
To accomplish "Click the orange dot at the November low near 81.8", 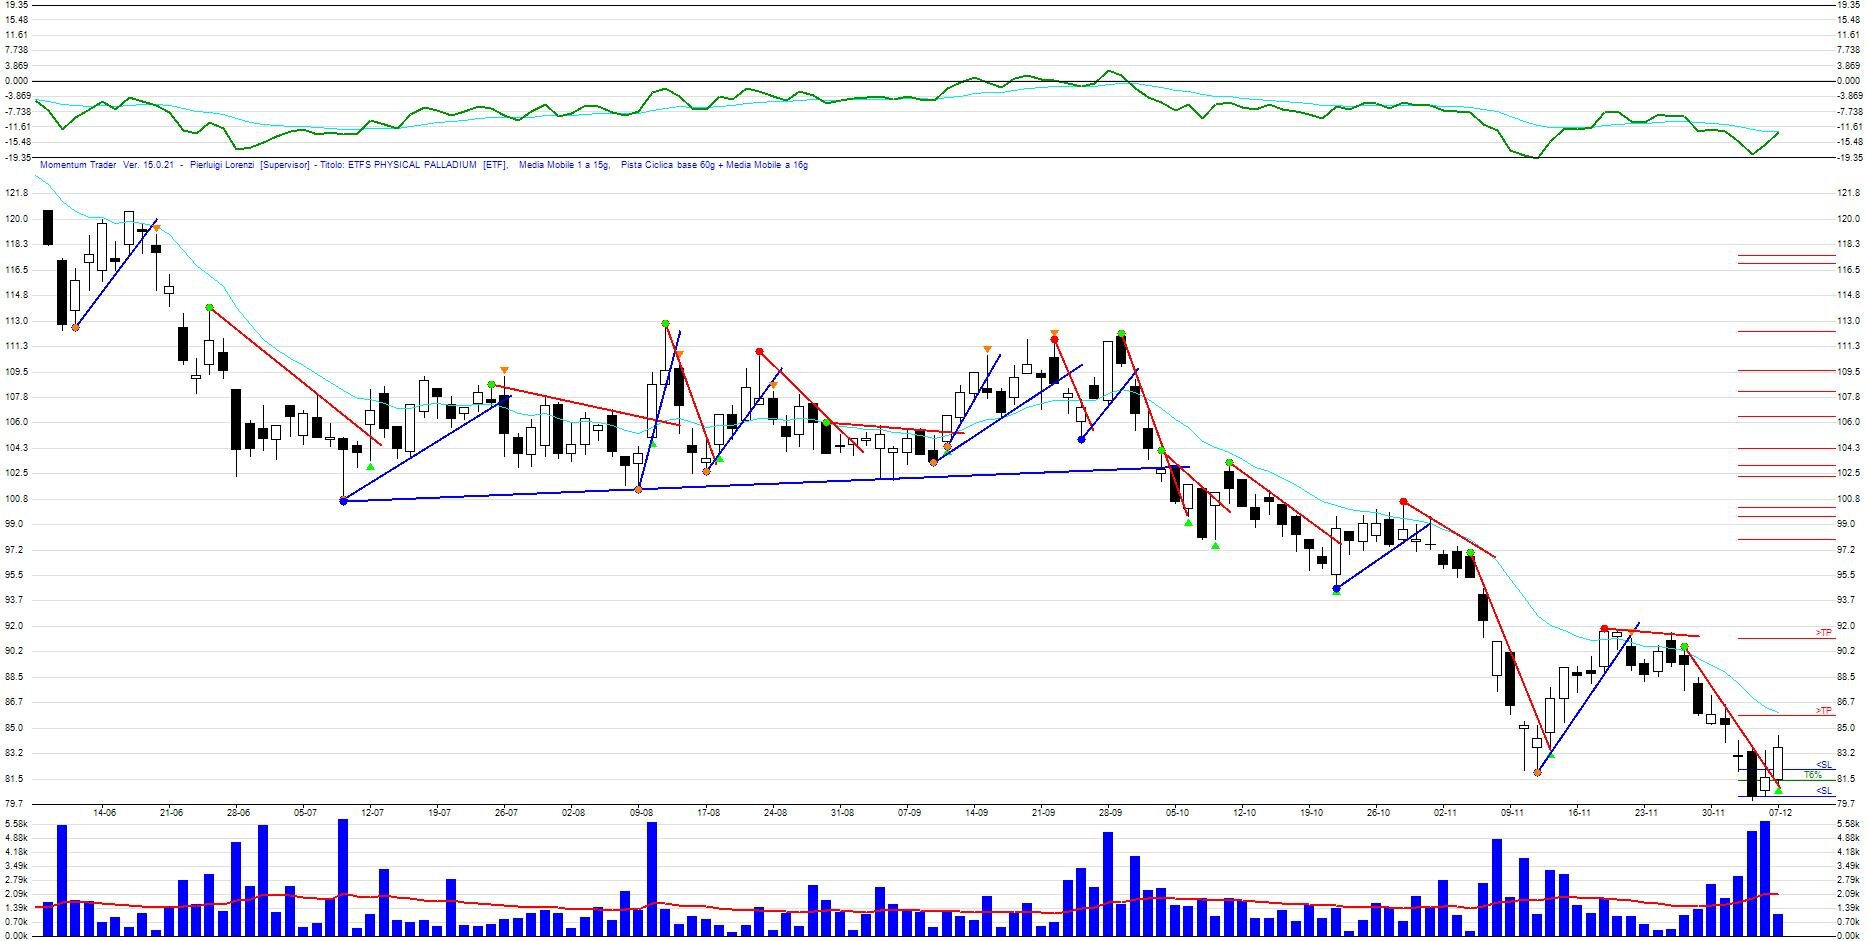I will [1537, 772].
